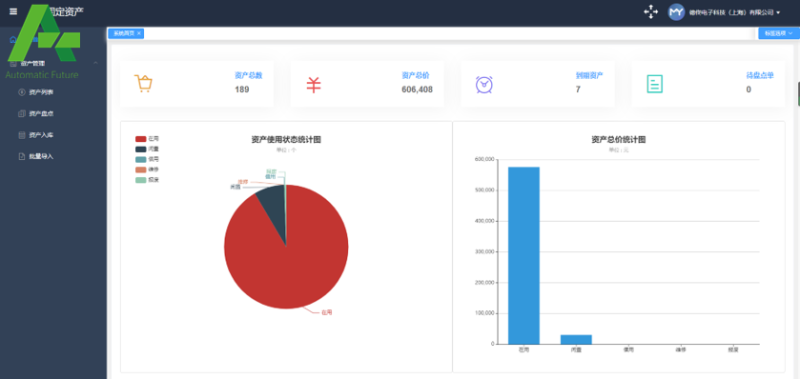The height and width of the screenshot is (379, 800).
Task: Click the orange shopping cart icon
Action: tap(143, 83)
